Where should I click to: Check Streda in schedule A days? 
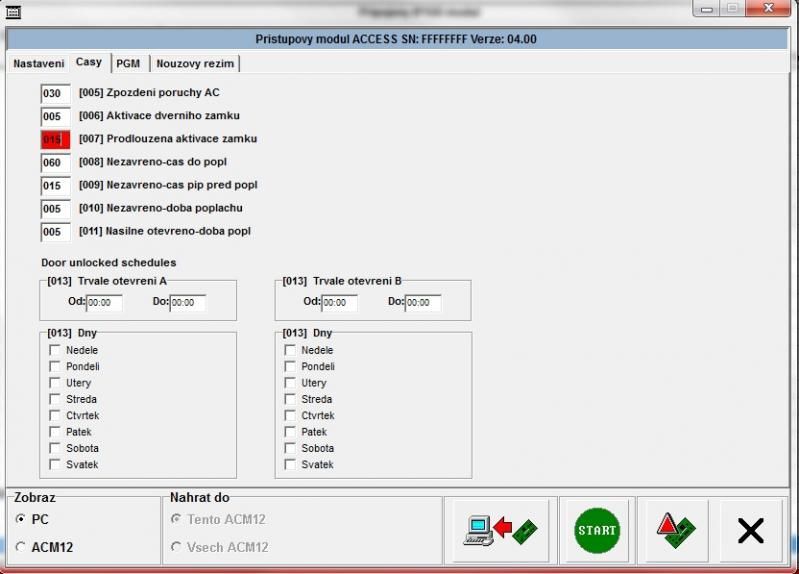[55, 399]
